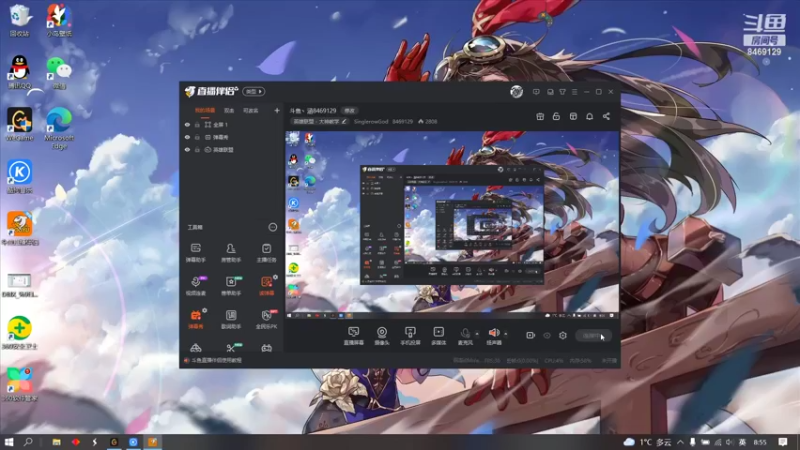Add a 摄像头 camera source
This screenshot has width=800, height=450.
pos(382,336)
